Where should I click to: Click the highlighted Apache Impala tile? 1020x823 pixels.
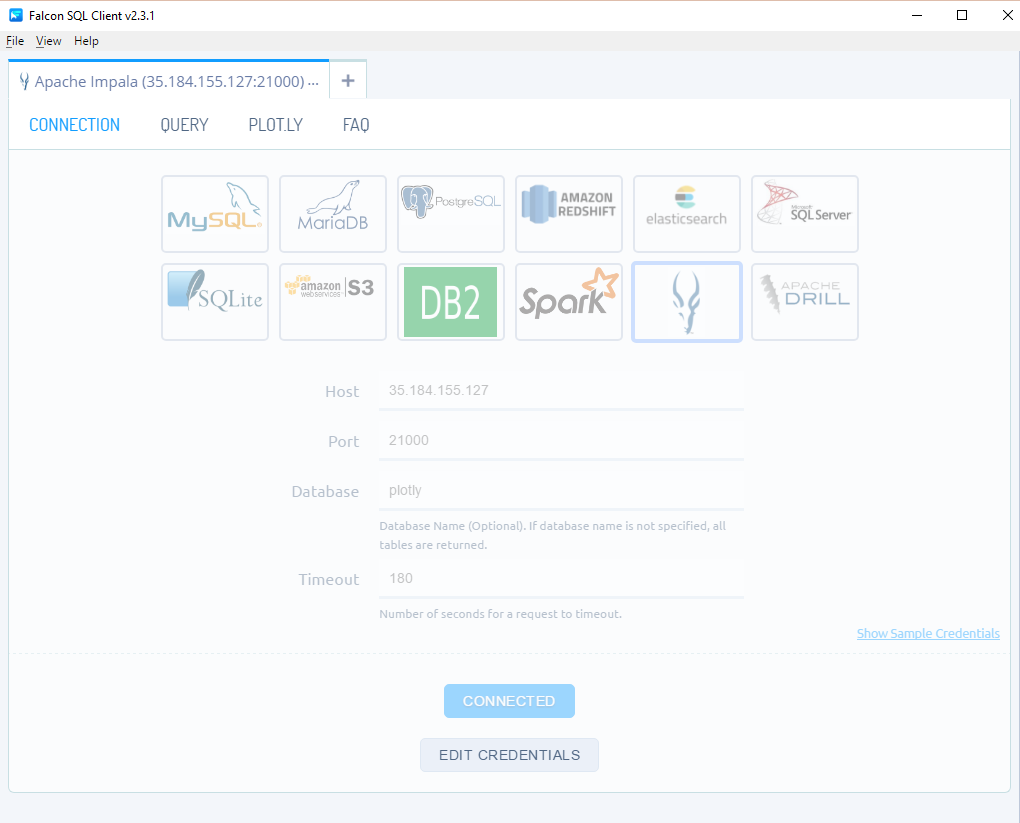coord(687,302)
